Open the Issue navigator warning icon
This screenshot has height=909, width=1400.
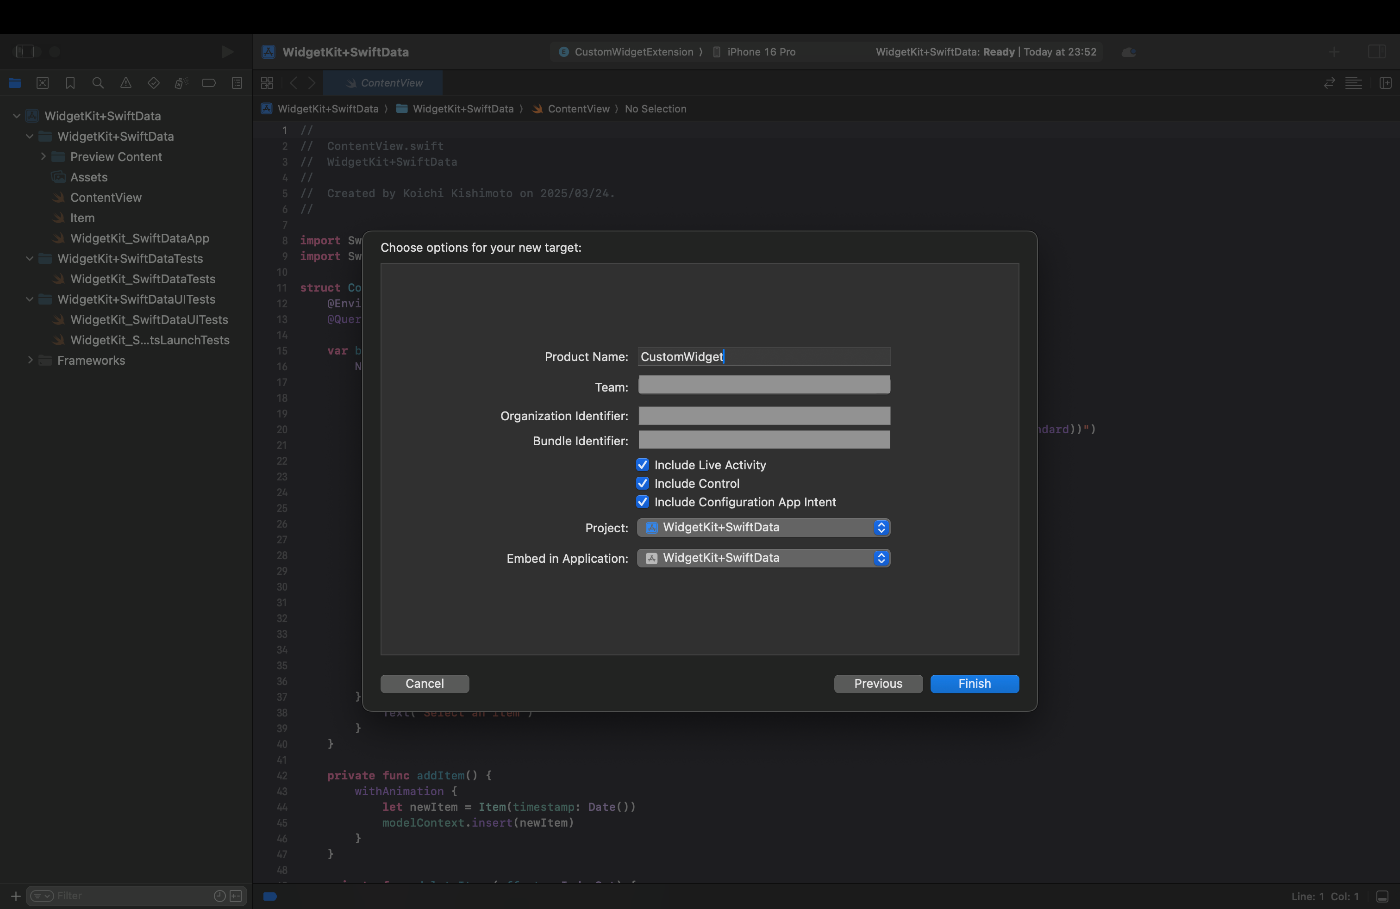click(126, 83)
